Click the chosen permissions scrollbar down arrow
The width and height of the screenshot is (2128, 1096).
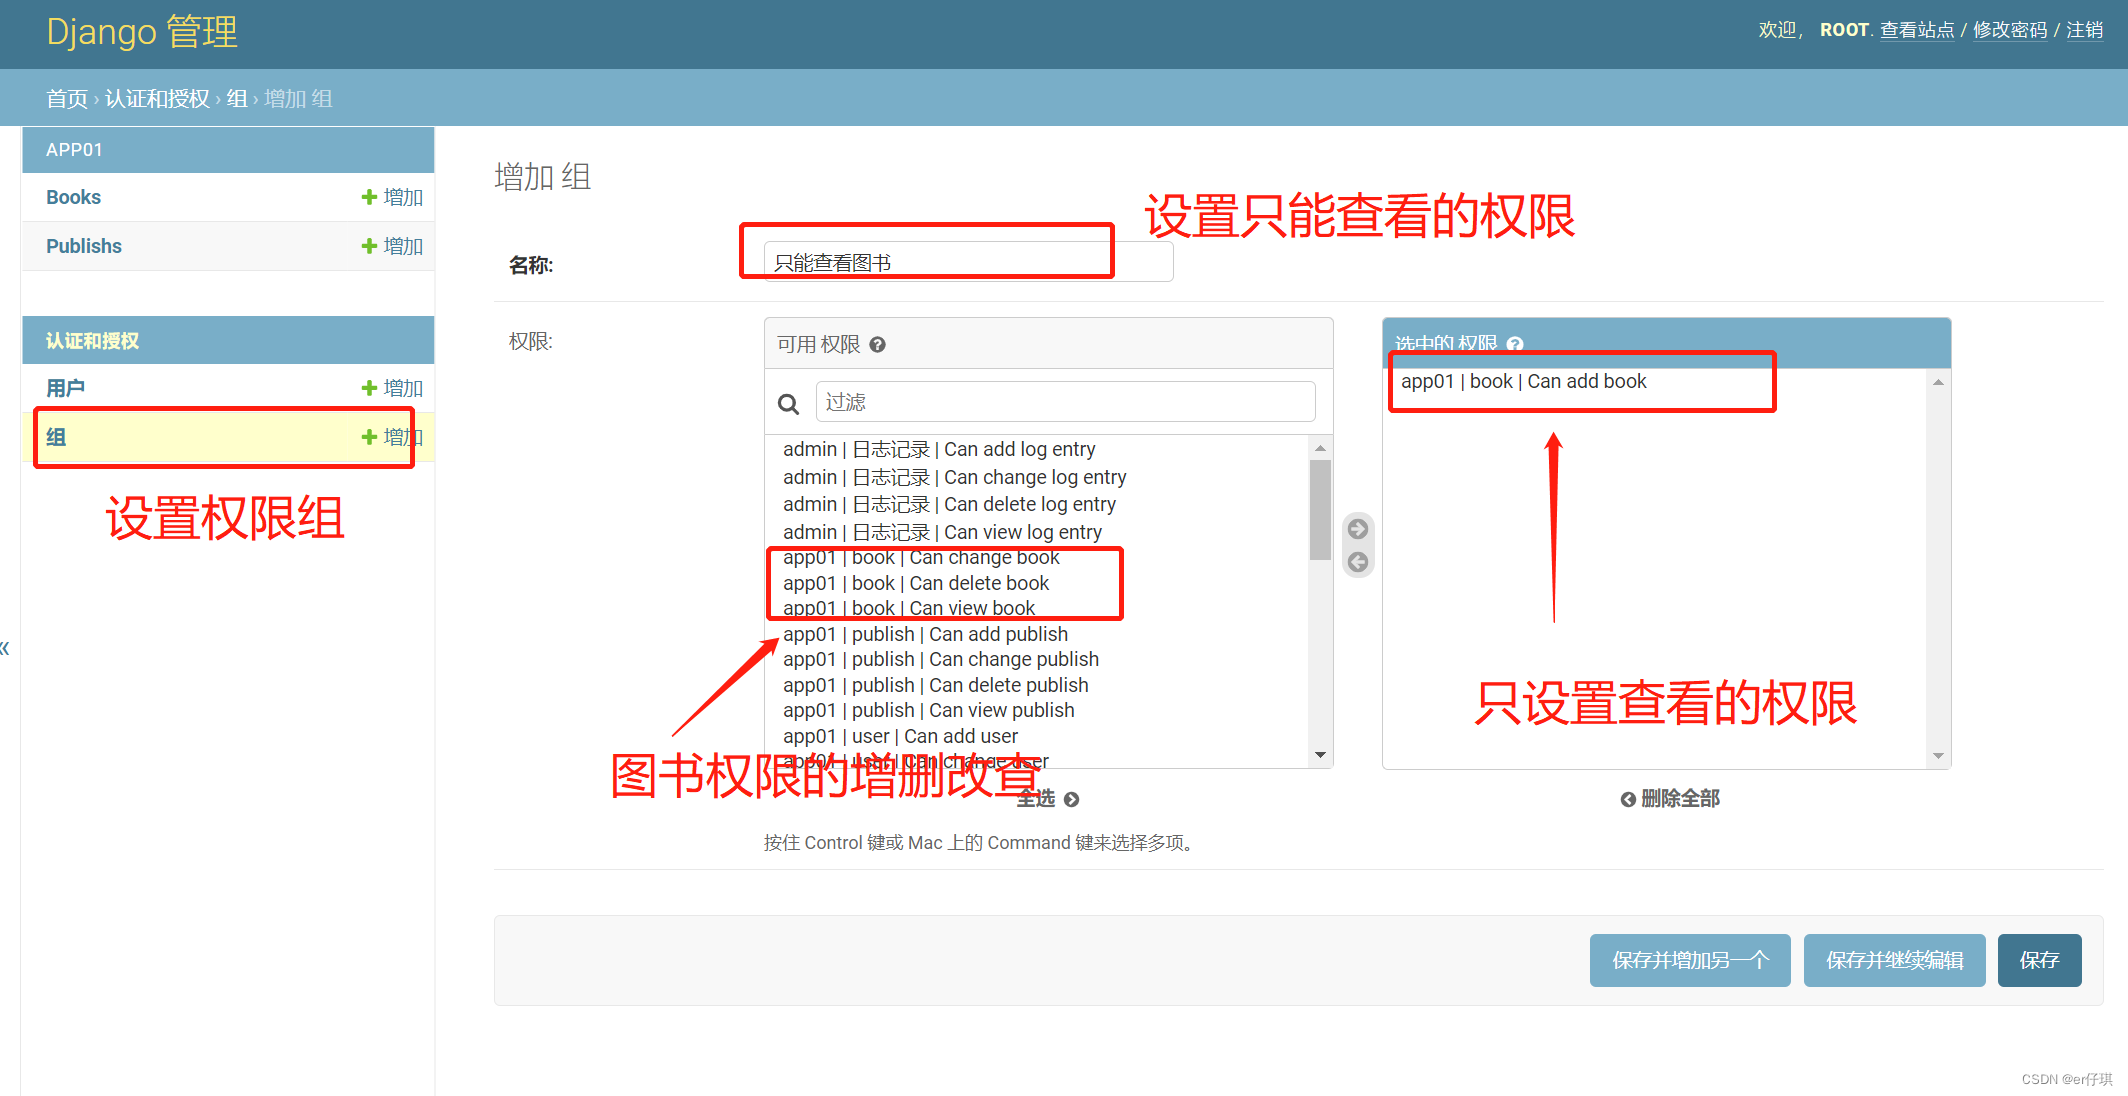coord(1938,756)
